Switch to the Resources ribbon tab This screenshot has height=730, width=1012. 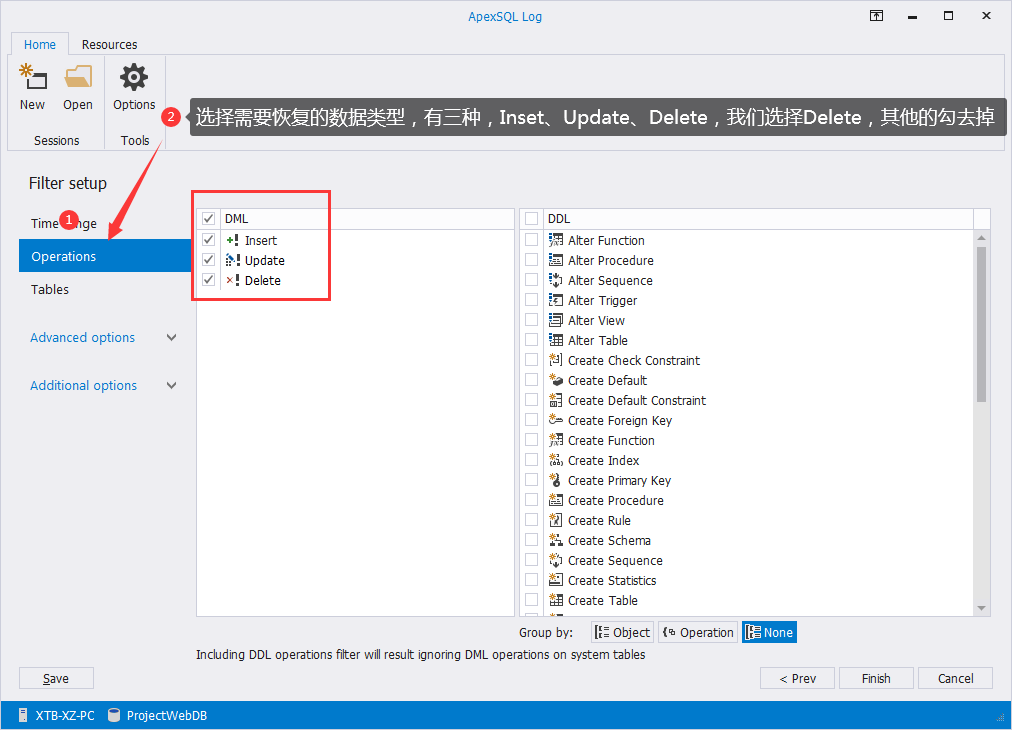(x=109, y=45)
